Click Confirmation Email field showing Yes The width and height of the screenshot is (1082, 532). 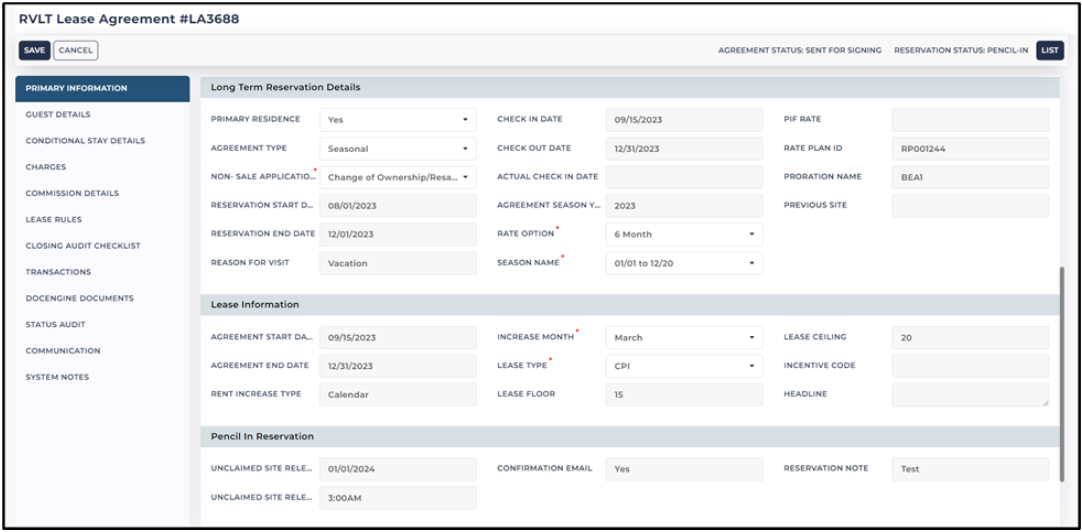tap(685, 469)
